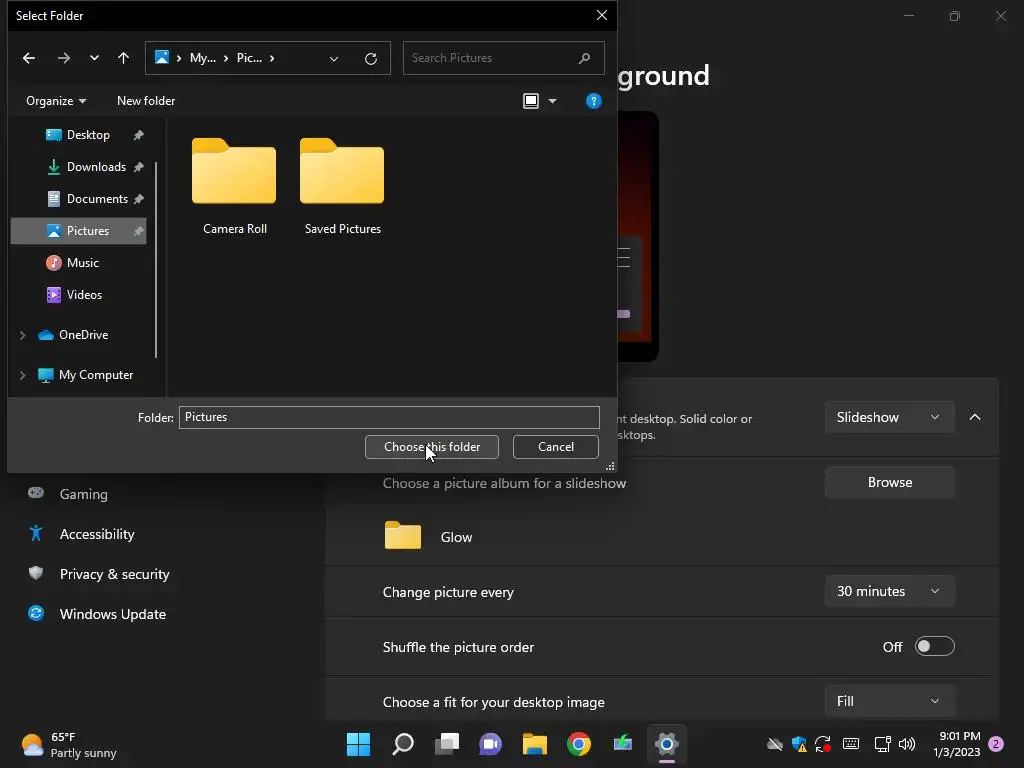Open Google Chrome from taskbar
The width and height of the screenshot is (1024, 768).
coord(579,744)
